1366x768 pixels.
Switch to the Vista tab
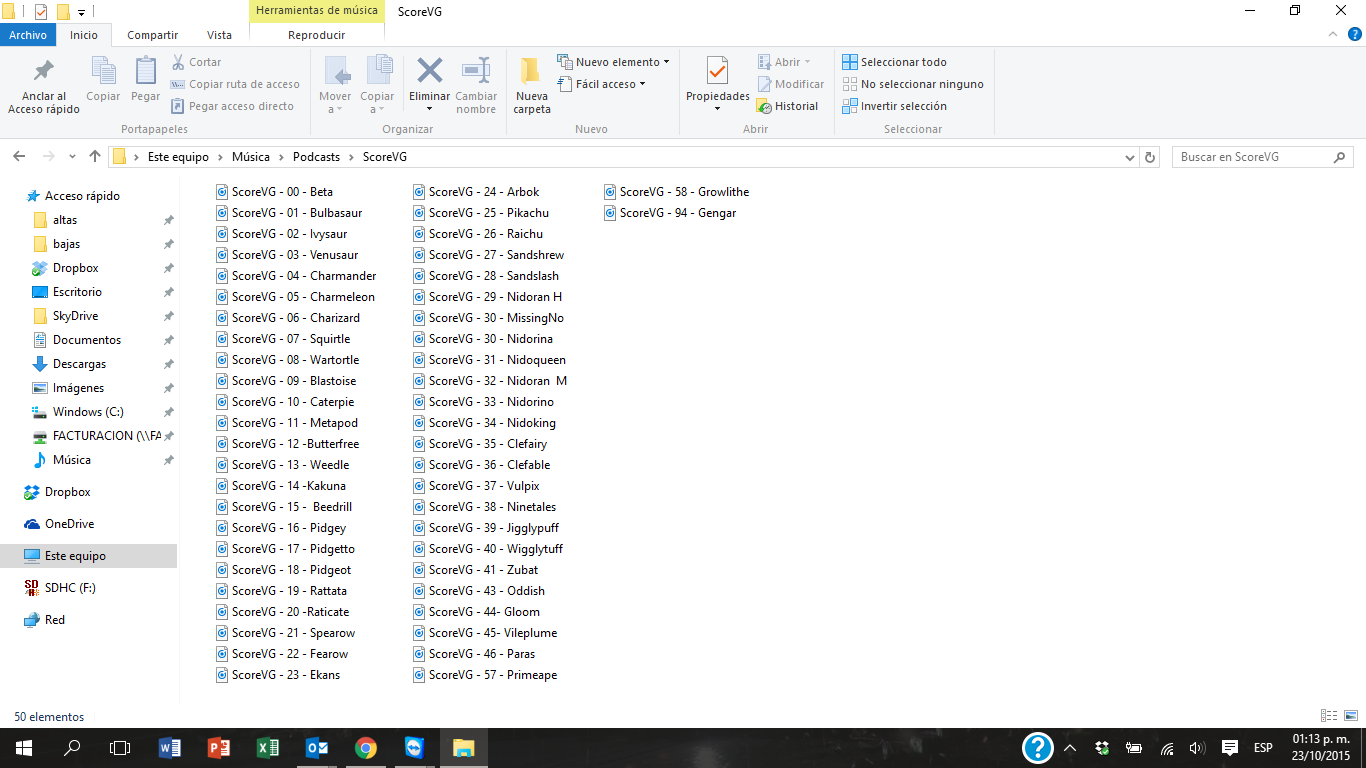[x=219, y=34]
